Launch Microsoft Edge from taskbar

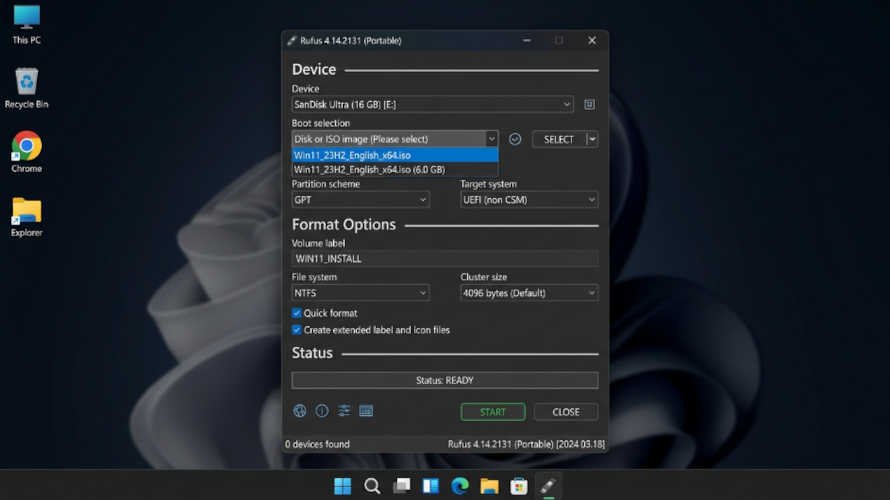click(x=460, y=486)
